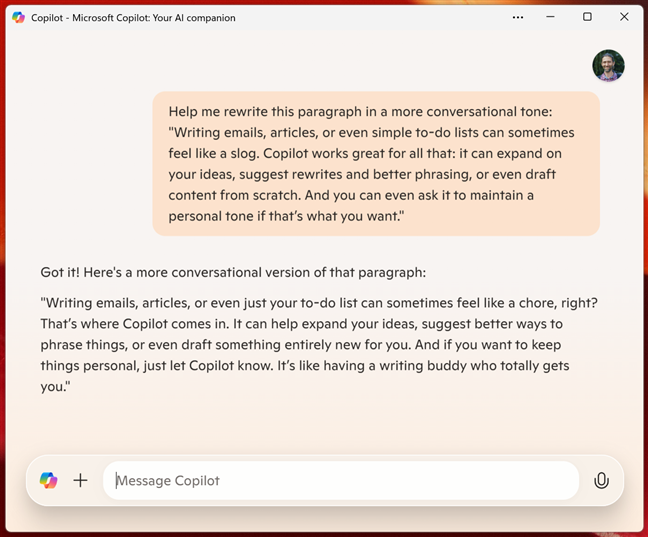
Task: Click "Help me rewrite this paragraph" prompt line
Action: click(265, 112)
